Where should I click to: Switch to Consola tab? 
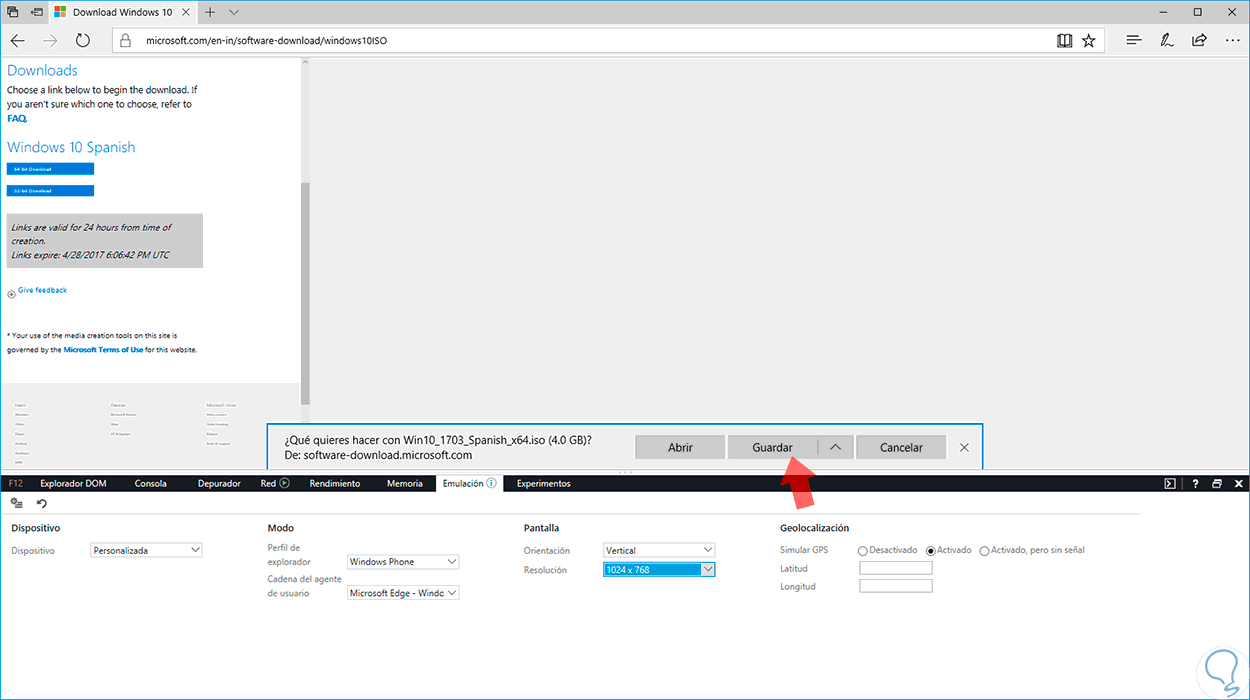coord(151,483)
